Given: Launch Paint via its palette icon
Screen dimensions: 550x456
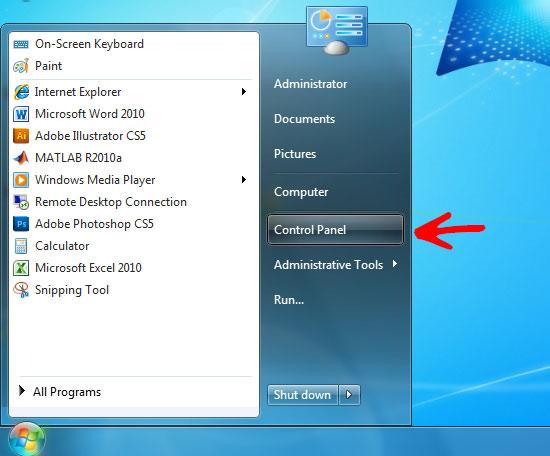Looking at the screenshot, I should coord(21,66).
